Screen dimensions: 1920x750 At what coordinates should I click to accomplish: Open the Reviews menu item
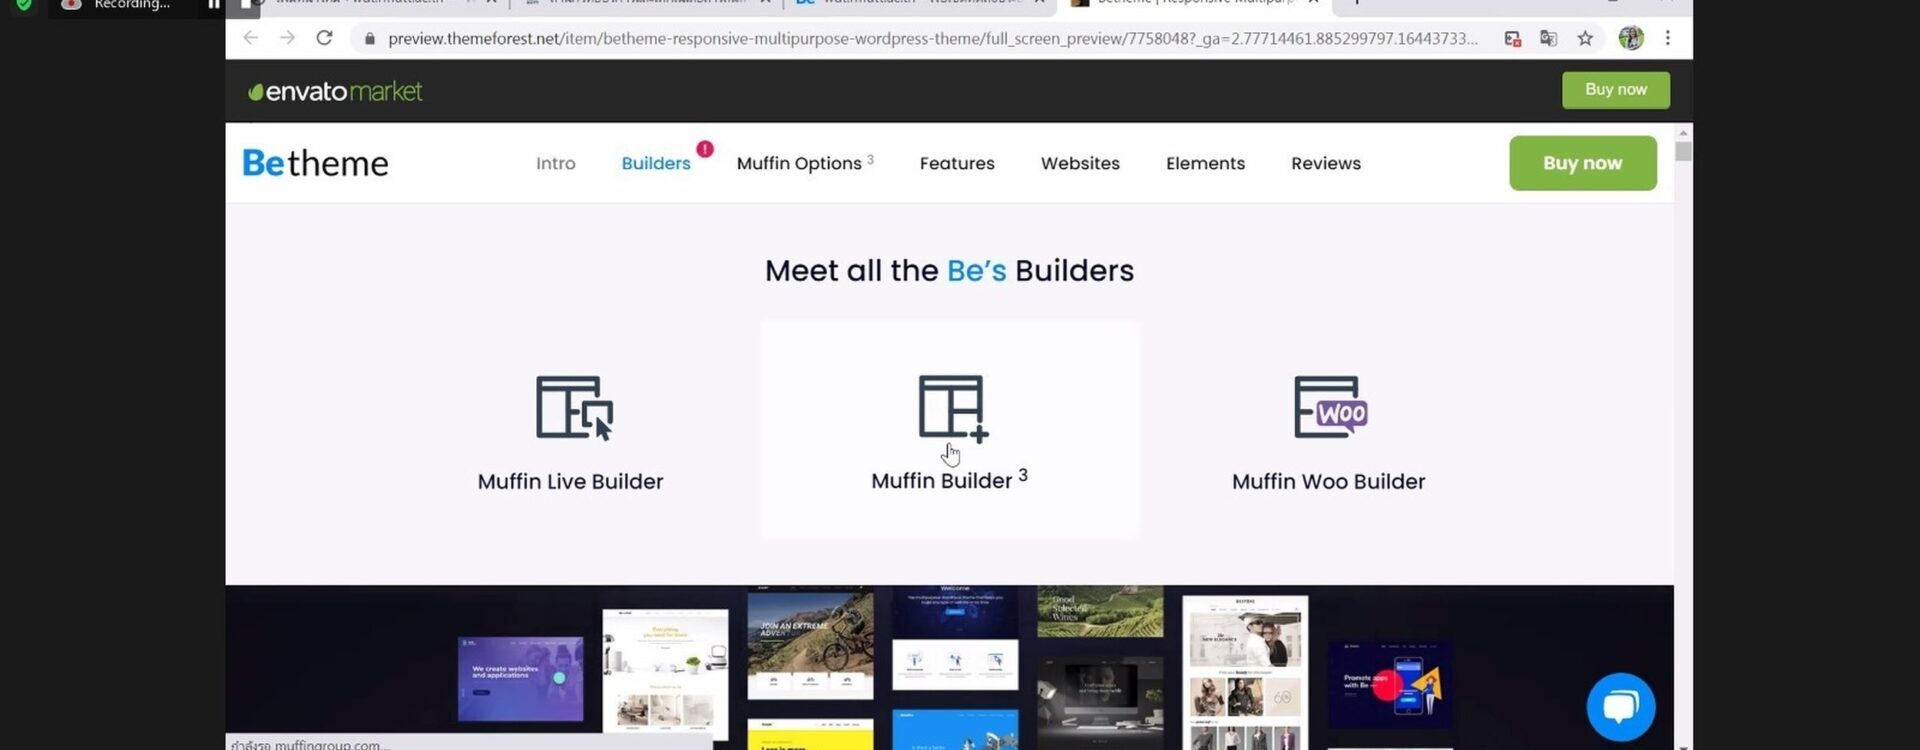(1326, 163)
